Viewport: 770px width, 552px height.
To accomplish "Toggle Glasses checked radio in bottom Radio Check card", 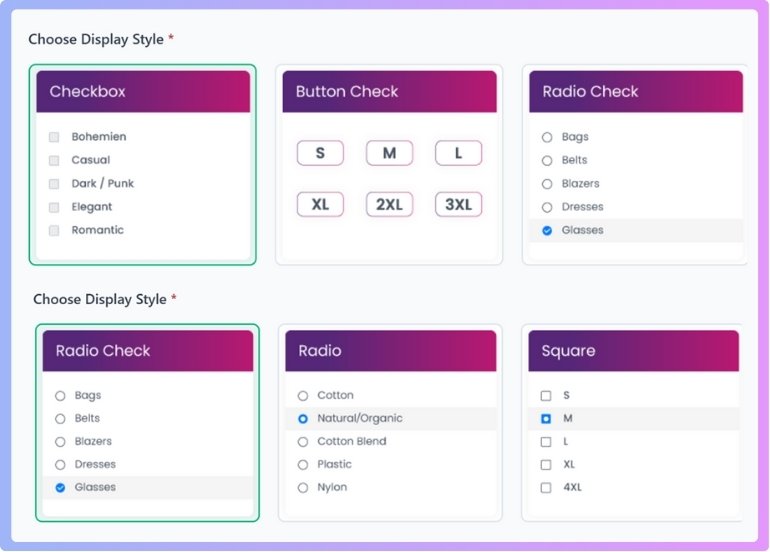I will tap(60, 488).
